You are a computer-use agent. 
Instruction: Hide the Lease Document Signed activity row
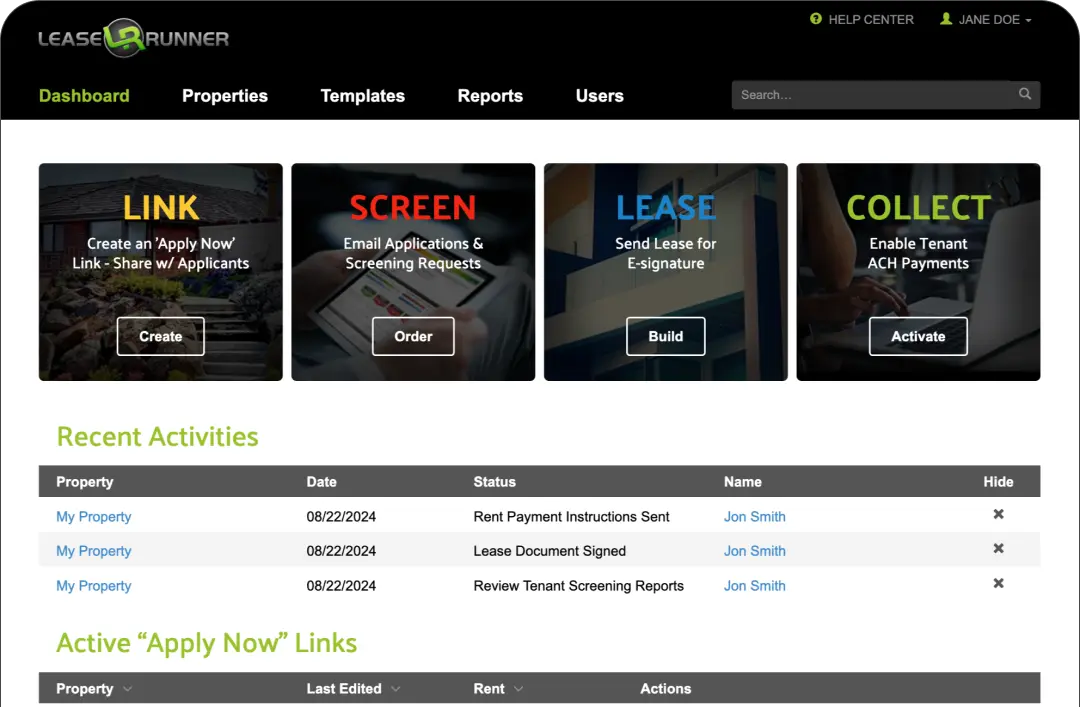(x=998, y=549)
